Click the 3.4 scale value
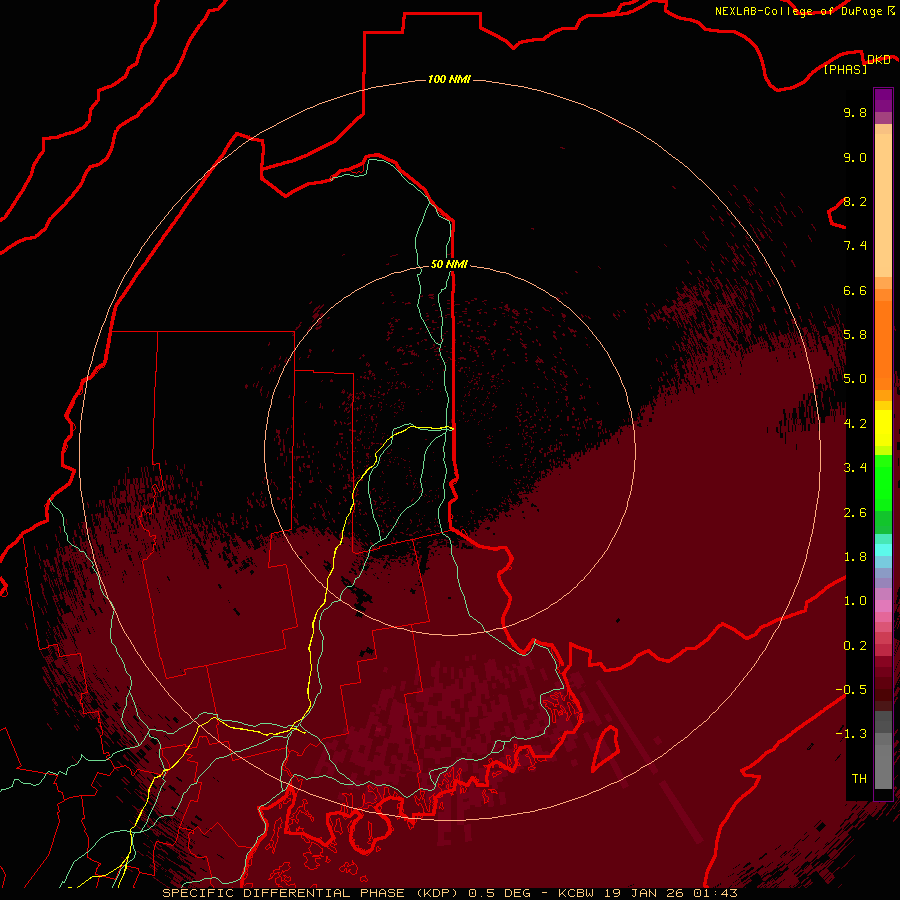This screenshot has height=900, width=900. click(855, 468)
